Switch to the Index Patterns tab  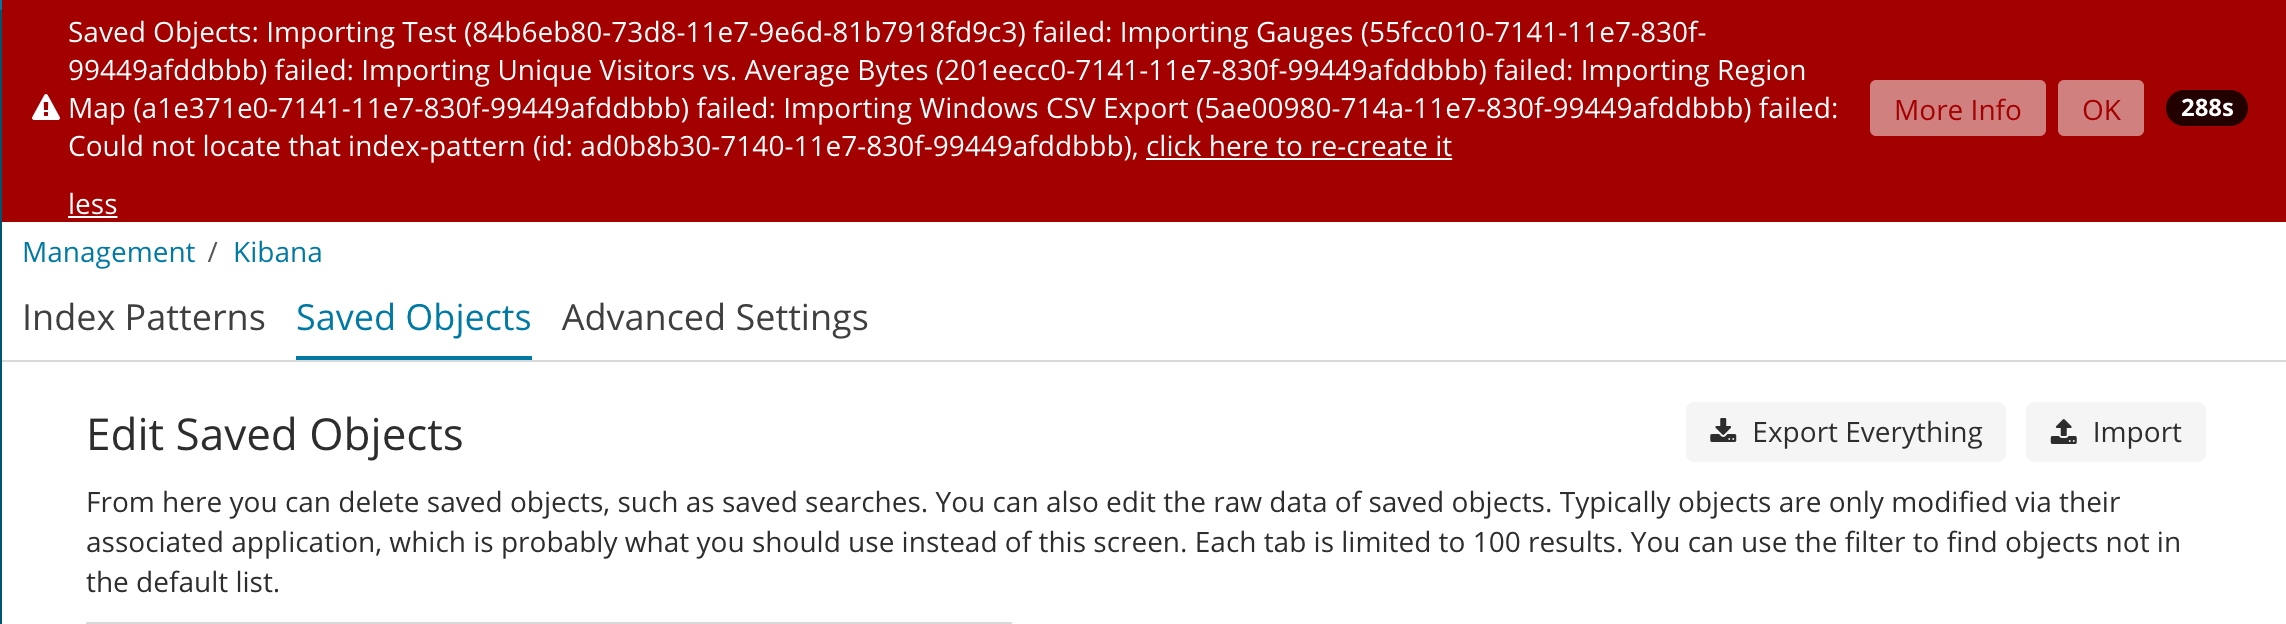click(x=143, y=317)
